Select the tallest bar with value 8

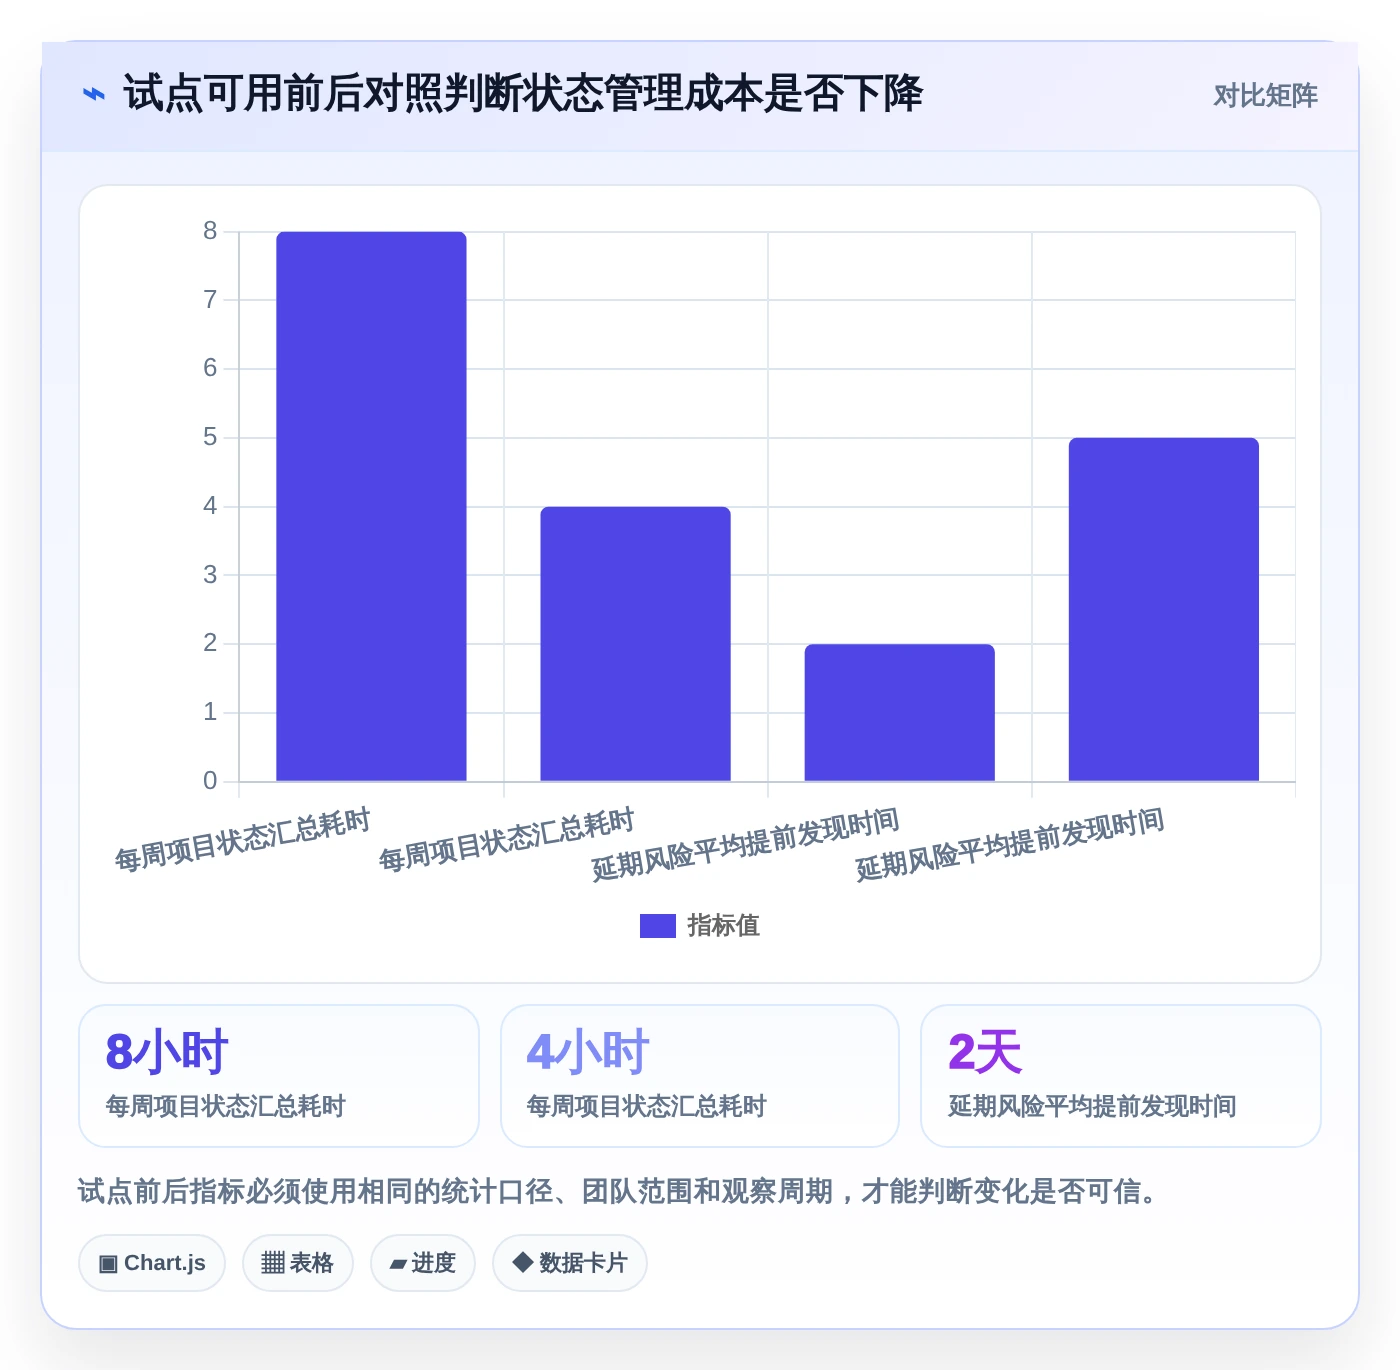371,506
